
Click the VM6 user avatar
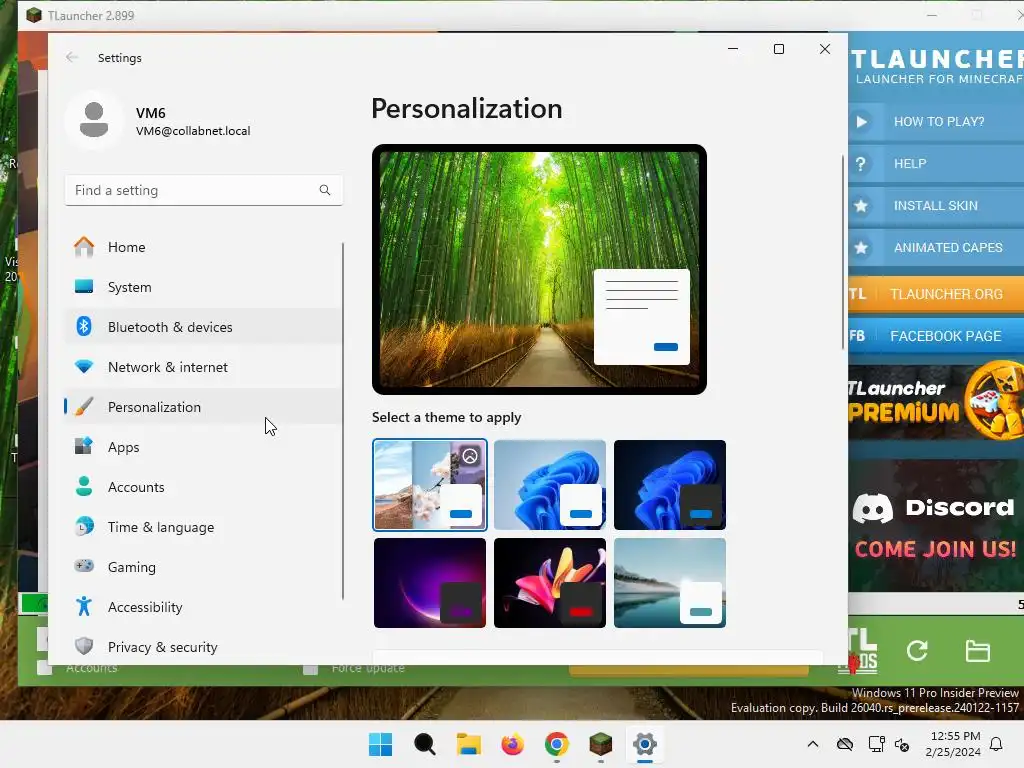94,120
